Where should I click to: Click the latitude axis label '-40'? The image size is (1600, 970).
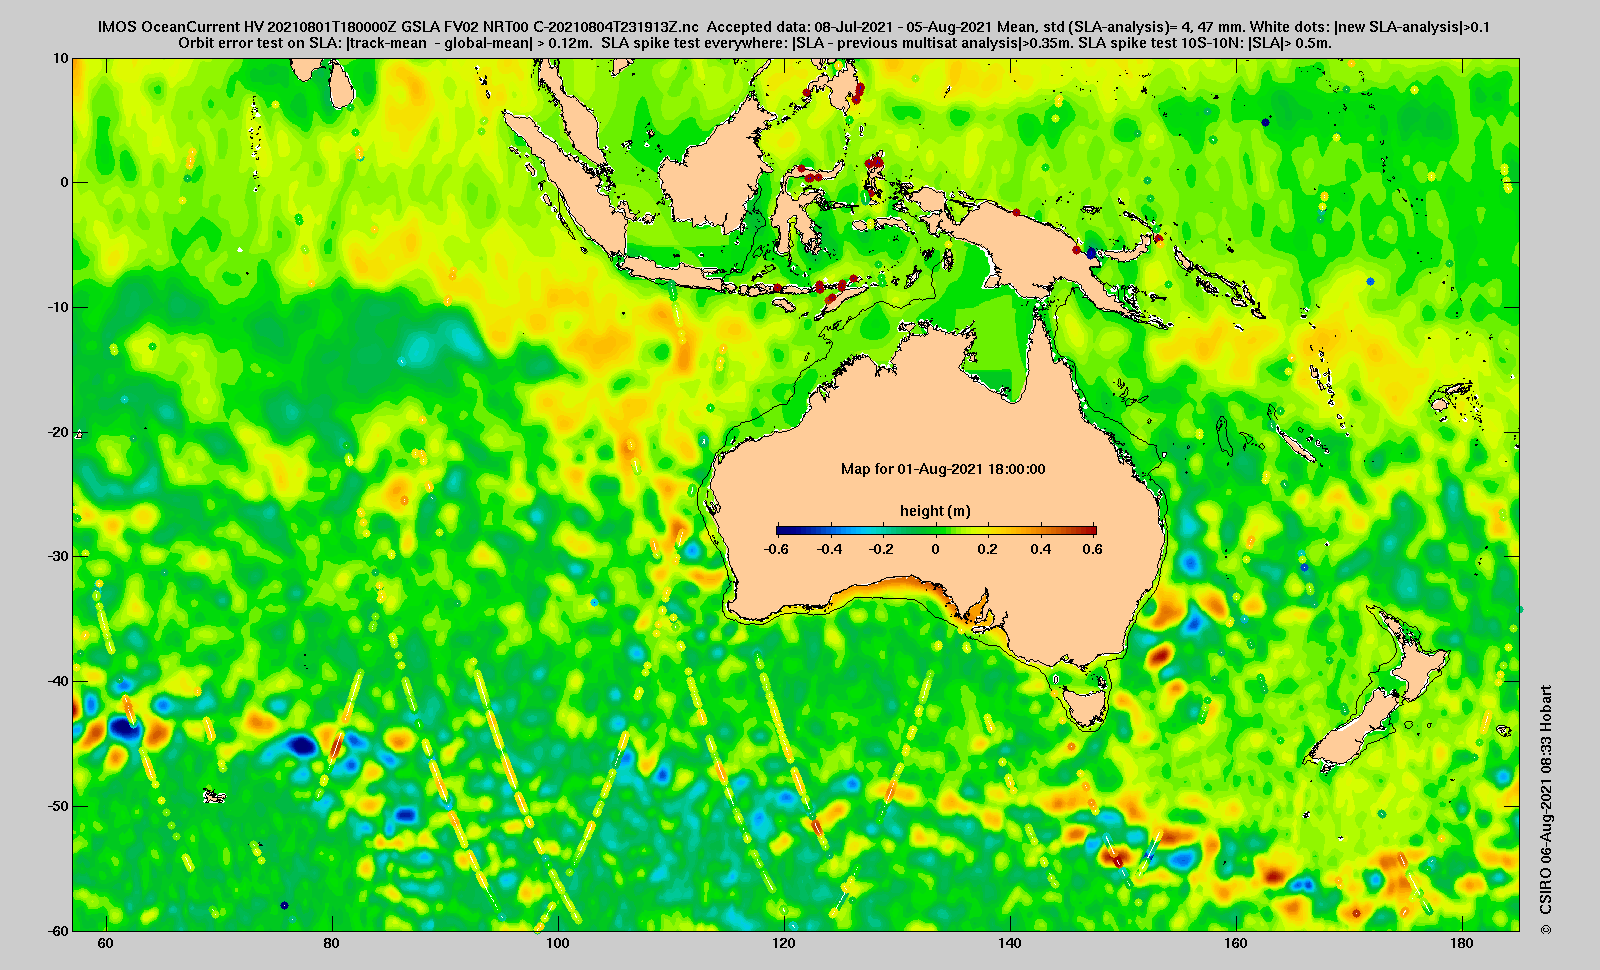tap(59, 681)
